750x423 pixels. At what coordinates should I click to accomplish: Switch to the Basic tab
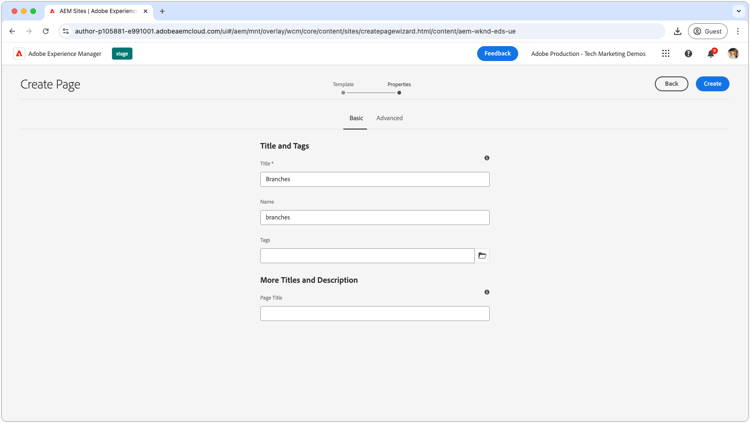(x=355, y=118)
